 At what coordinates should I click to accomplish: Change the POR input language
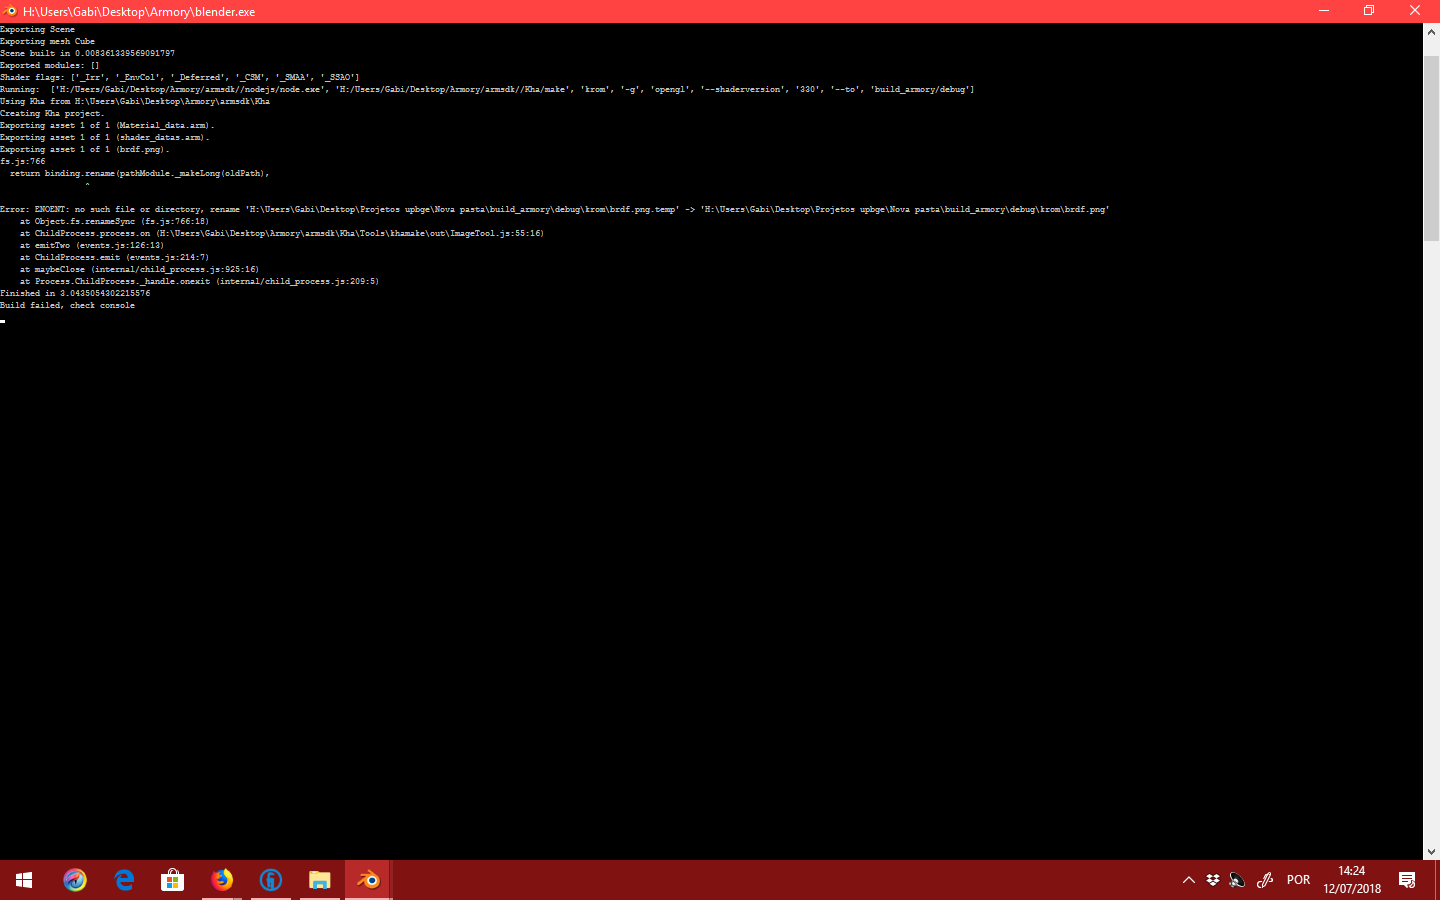1298,880
